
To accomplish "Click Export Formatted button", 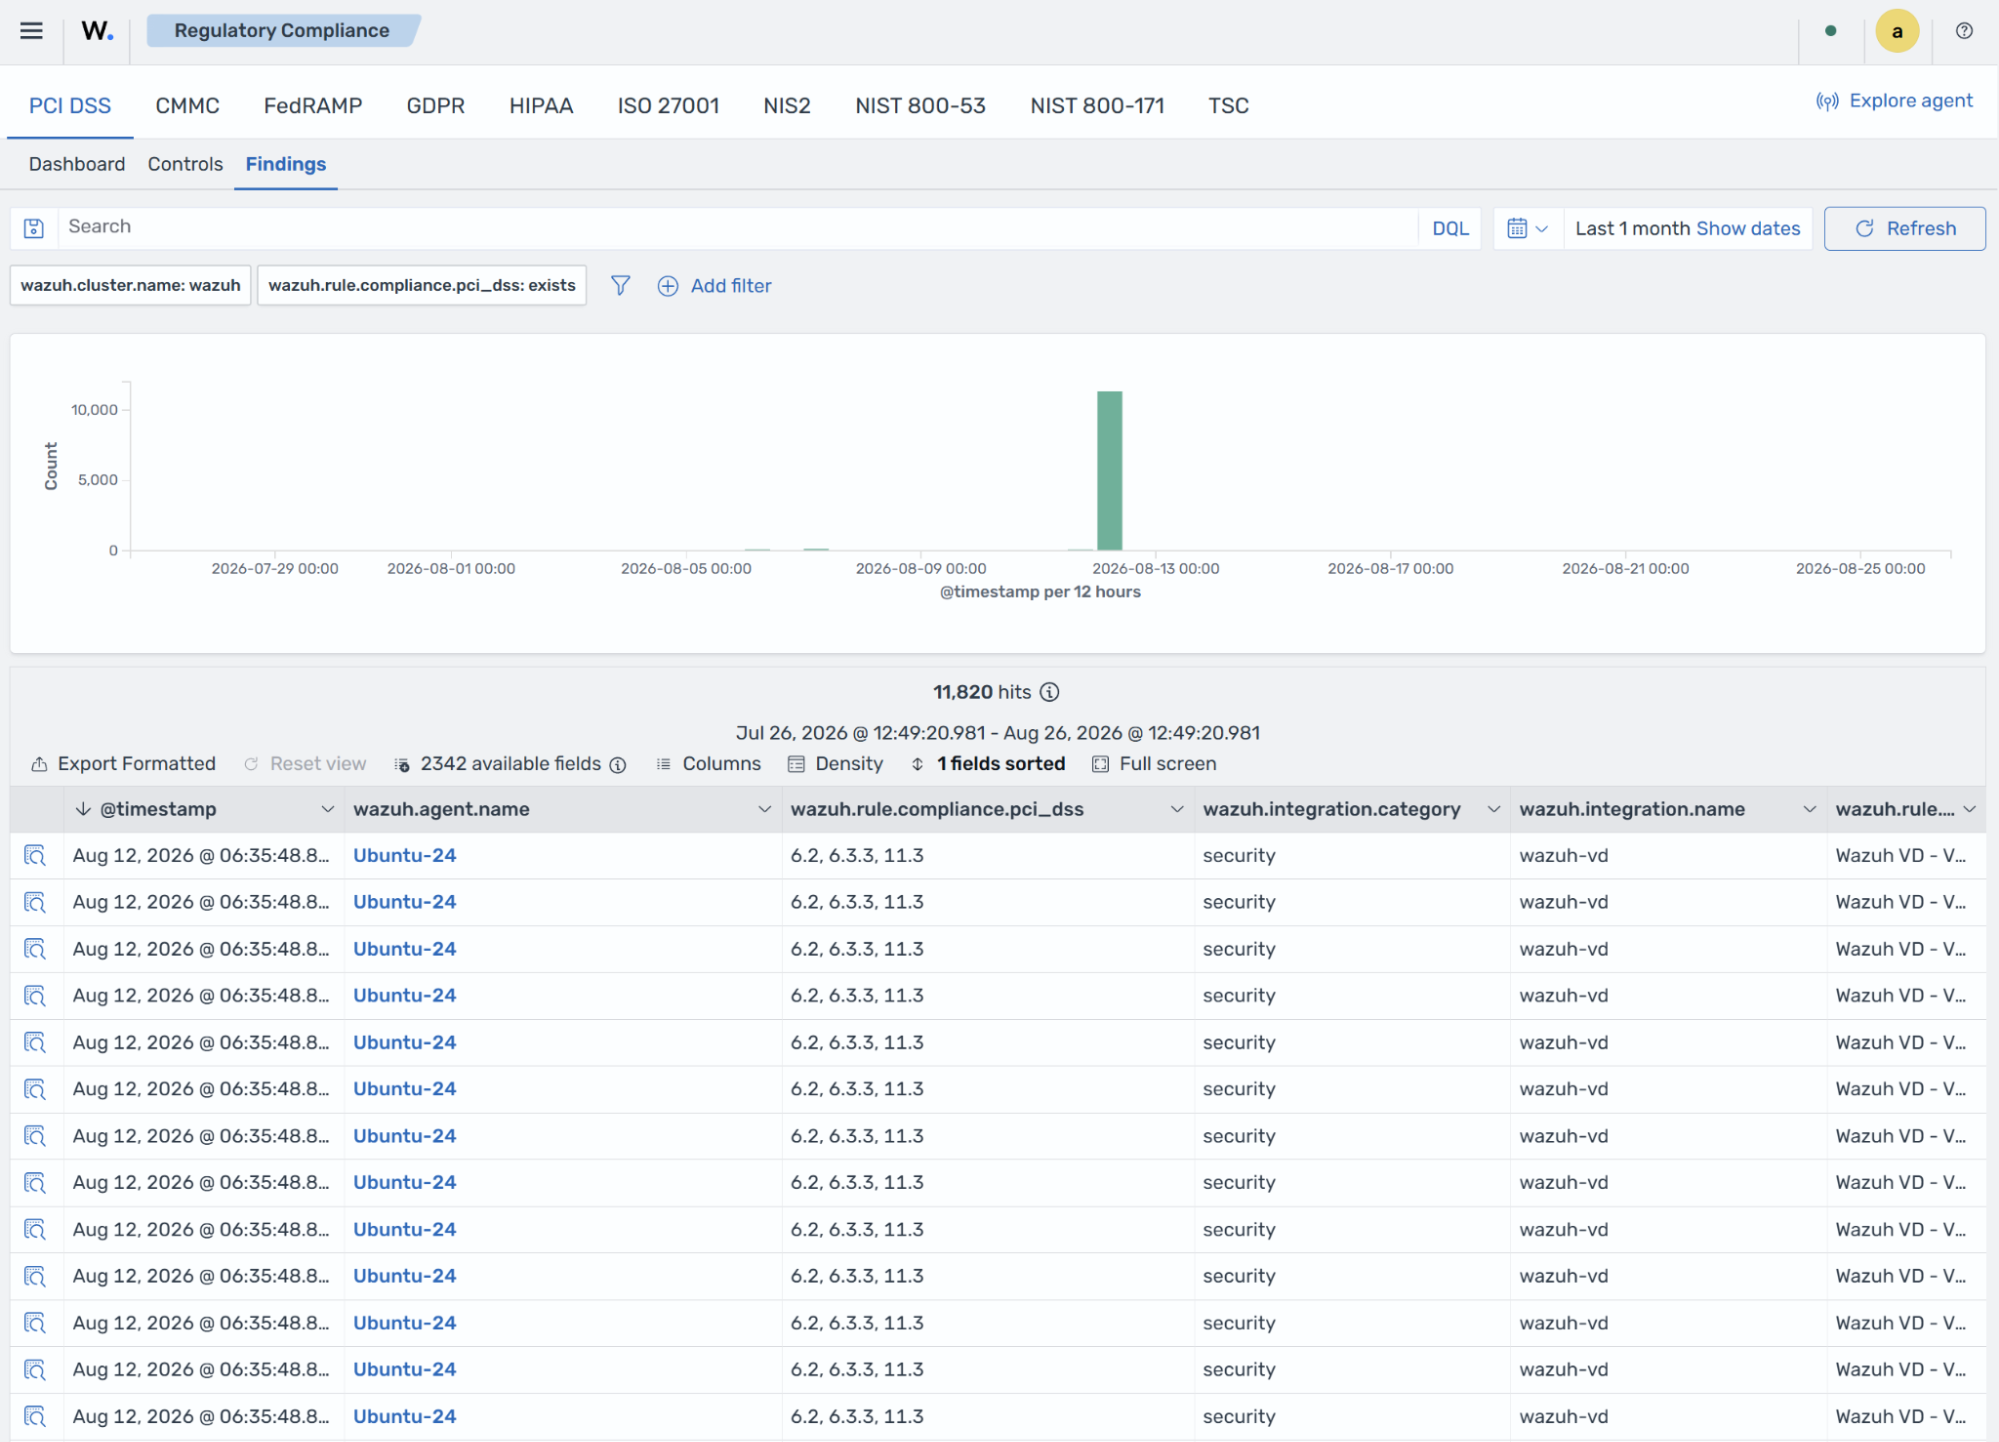I will click(123, 765).
